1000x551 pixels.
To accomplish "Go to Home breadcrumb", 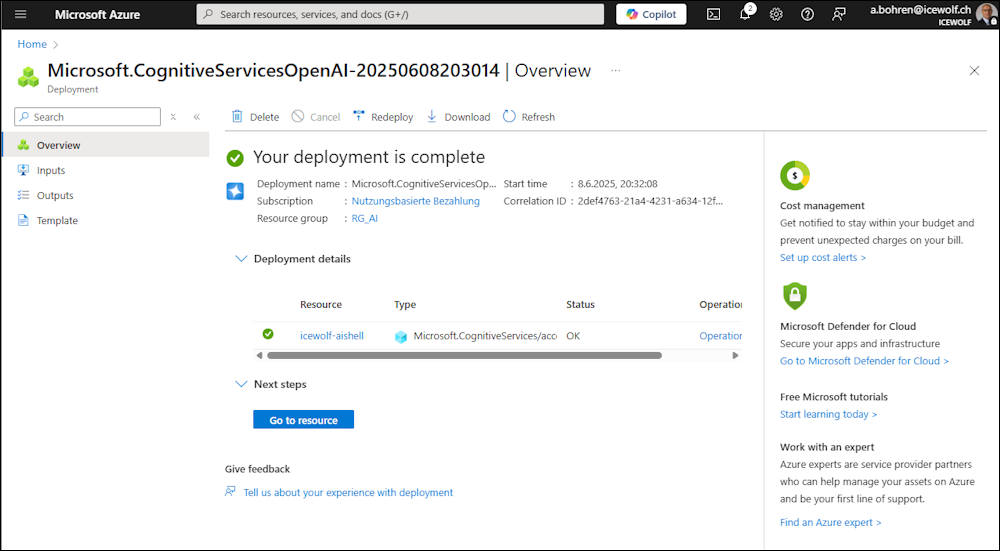I will coord(32,44).
